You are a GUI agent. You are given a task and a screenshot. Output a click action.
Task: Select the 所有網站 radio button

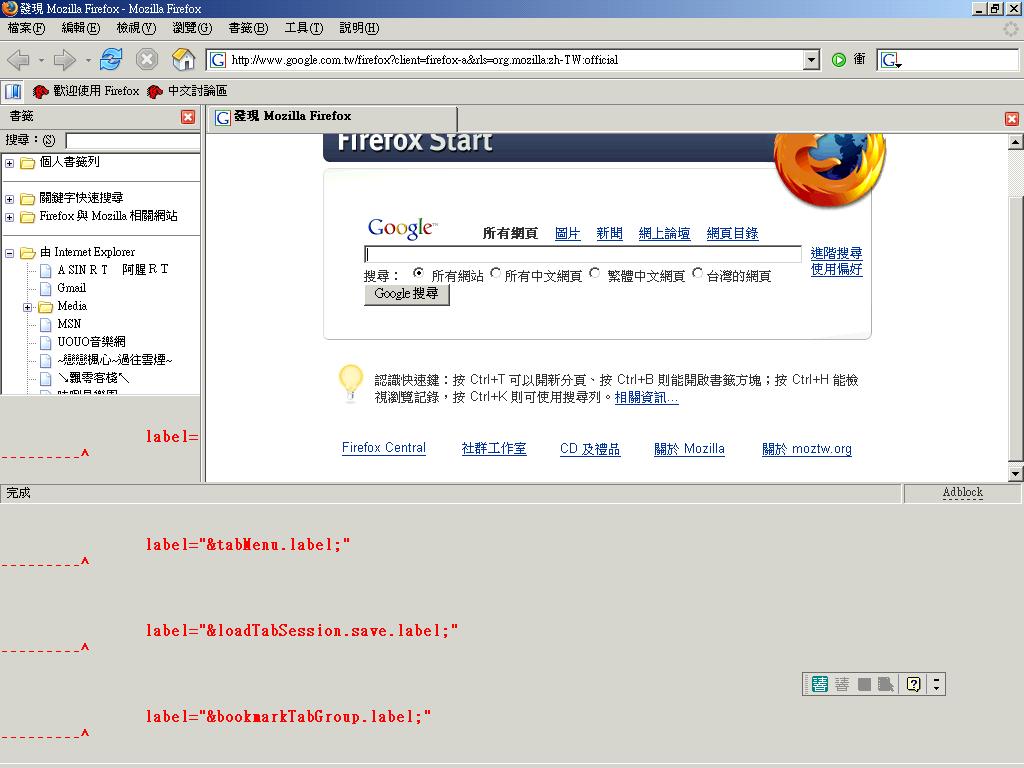(x=419, y=273)
